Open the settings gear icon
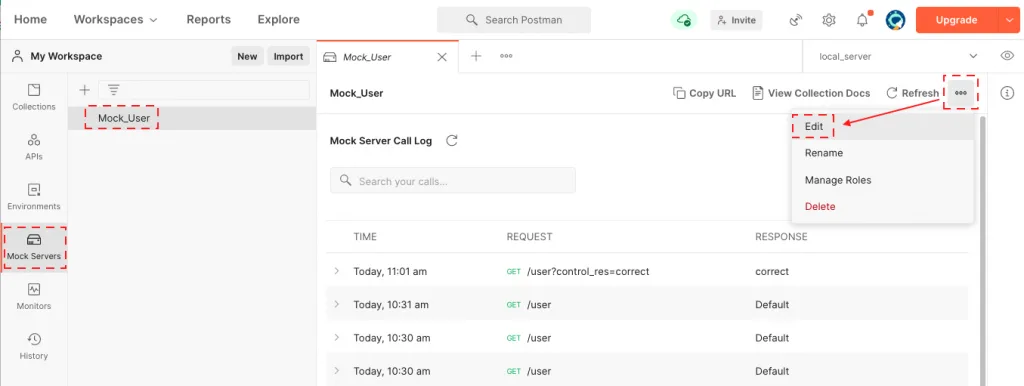The width and height of the screenshot is (1024, 386). pos(829,20)
